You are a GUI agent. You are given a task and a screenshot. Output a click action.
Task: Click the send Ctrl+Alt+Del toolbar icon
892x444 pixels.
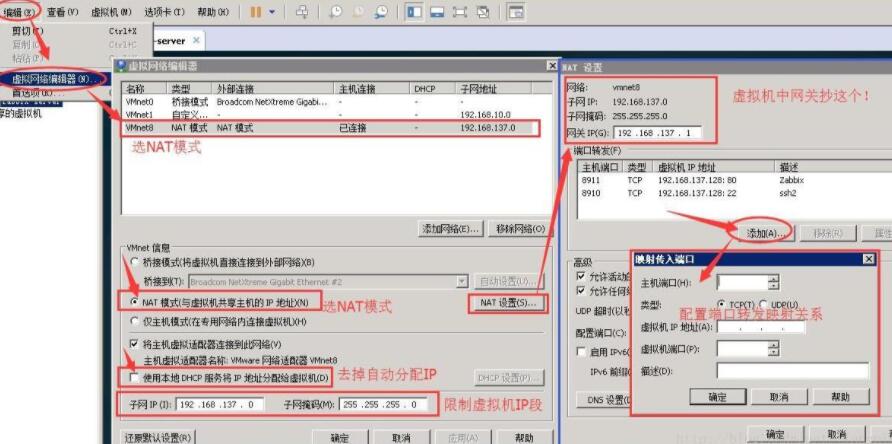tap(303, 12)
